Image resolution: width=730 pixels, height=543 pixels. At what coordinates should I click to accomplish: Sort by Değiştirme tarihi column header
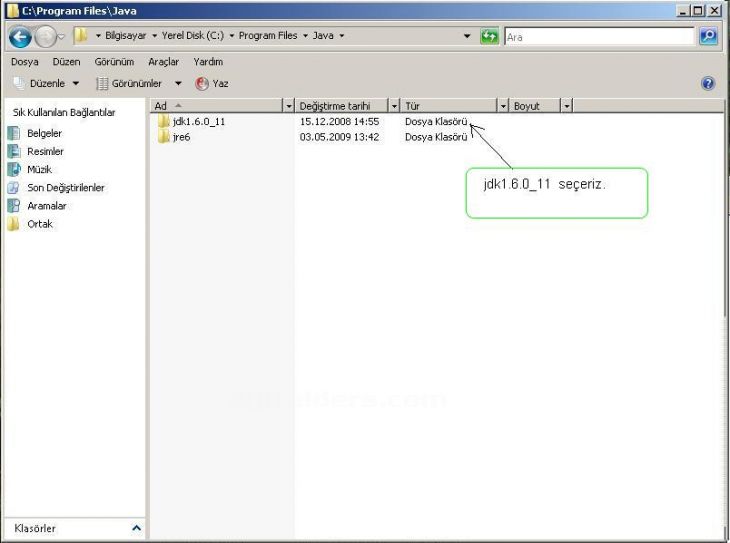pos(342,106)
